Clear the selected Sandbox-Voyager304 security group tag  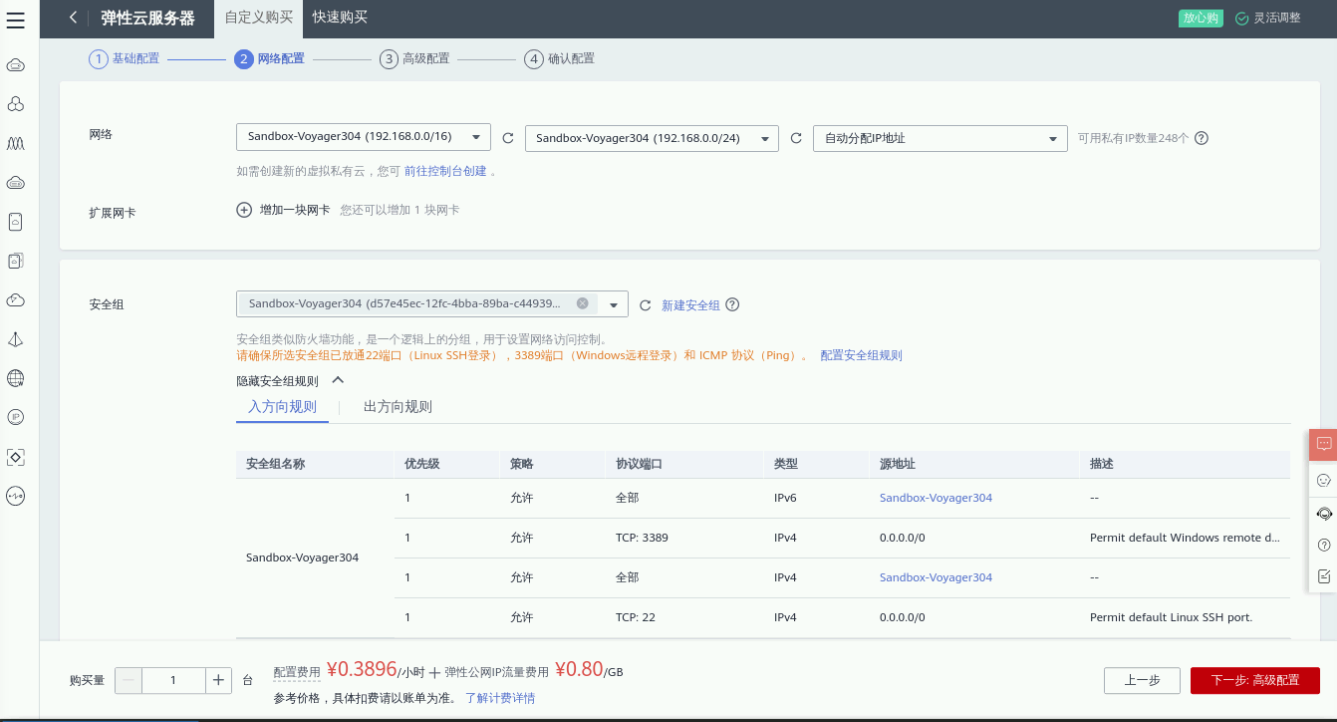coord(582,303)
